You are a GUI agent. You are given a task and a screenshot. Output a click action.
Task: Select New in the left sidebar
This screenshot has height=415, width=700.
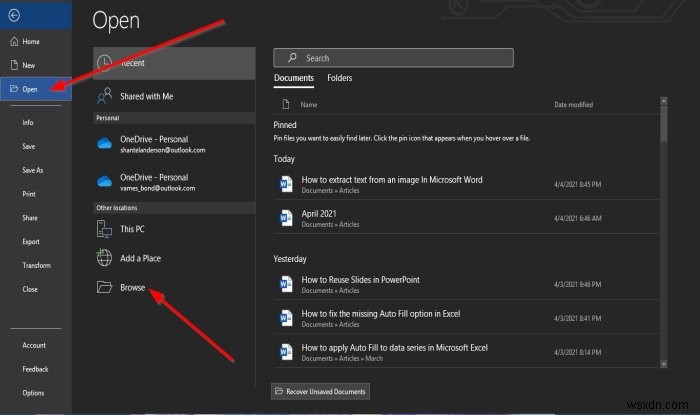pos(29,64)
